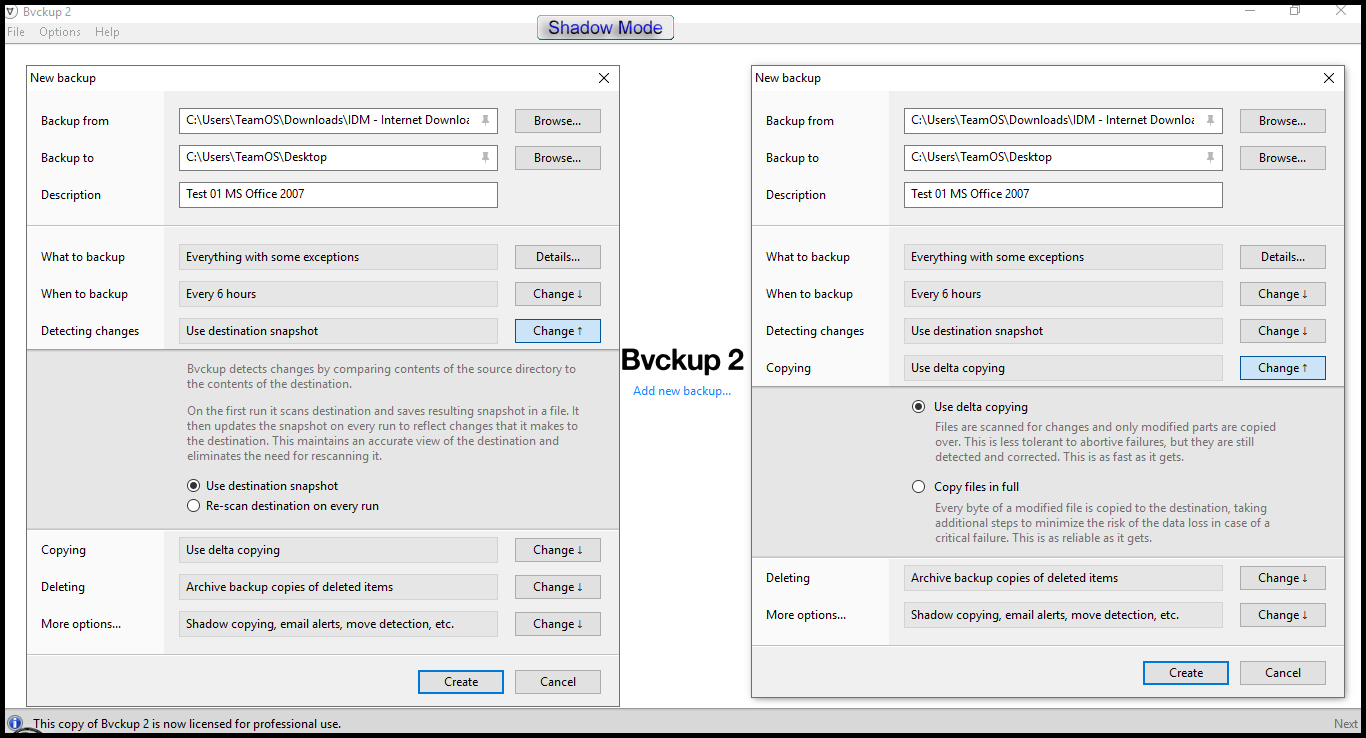Click right dialog Backup from path field

pos(1063,120)
